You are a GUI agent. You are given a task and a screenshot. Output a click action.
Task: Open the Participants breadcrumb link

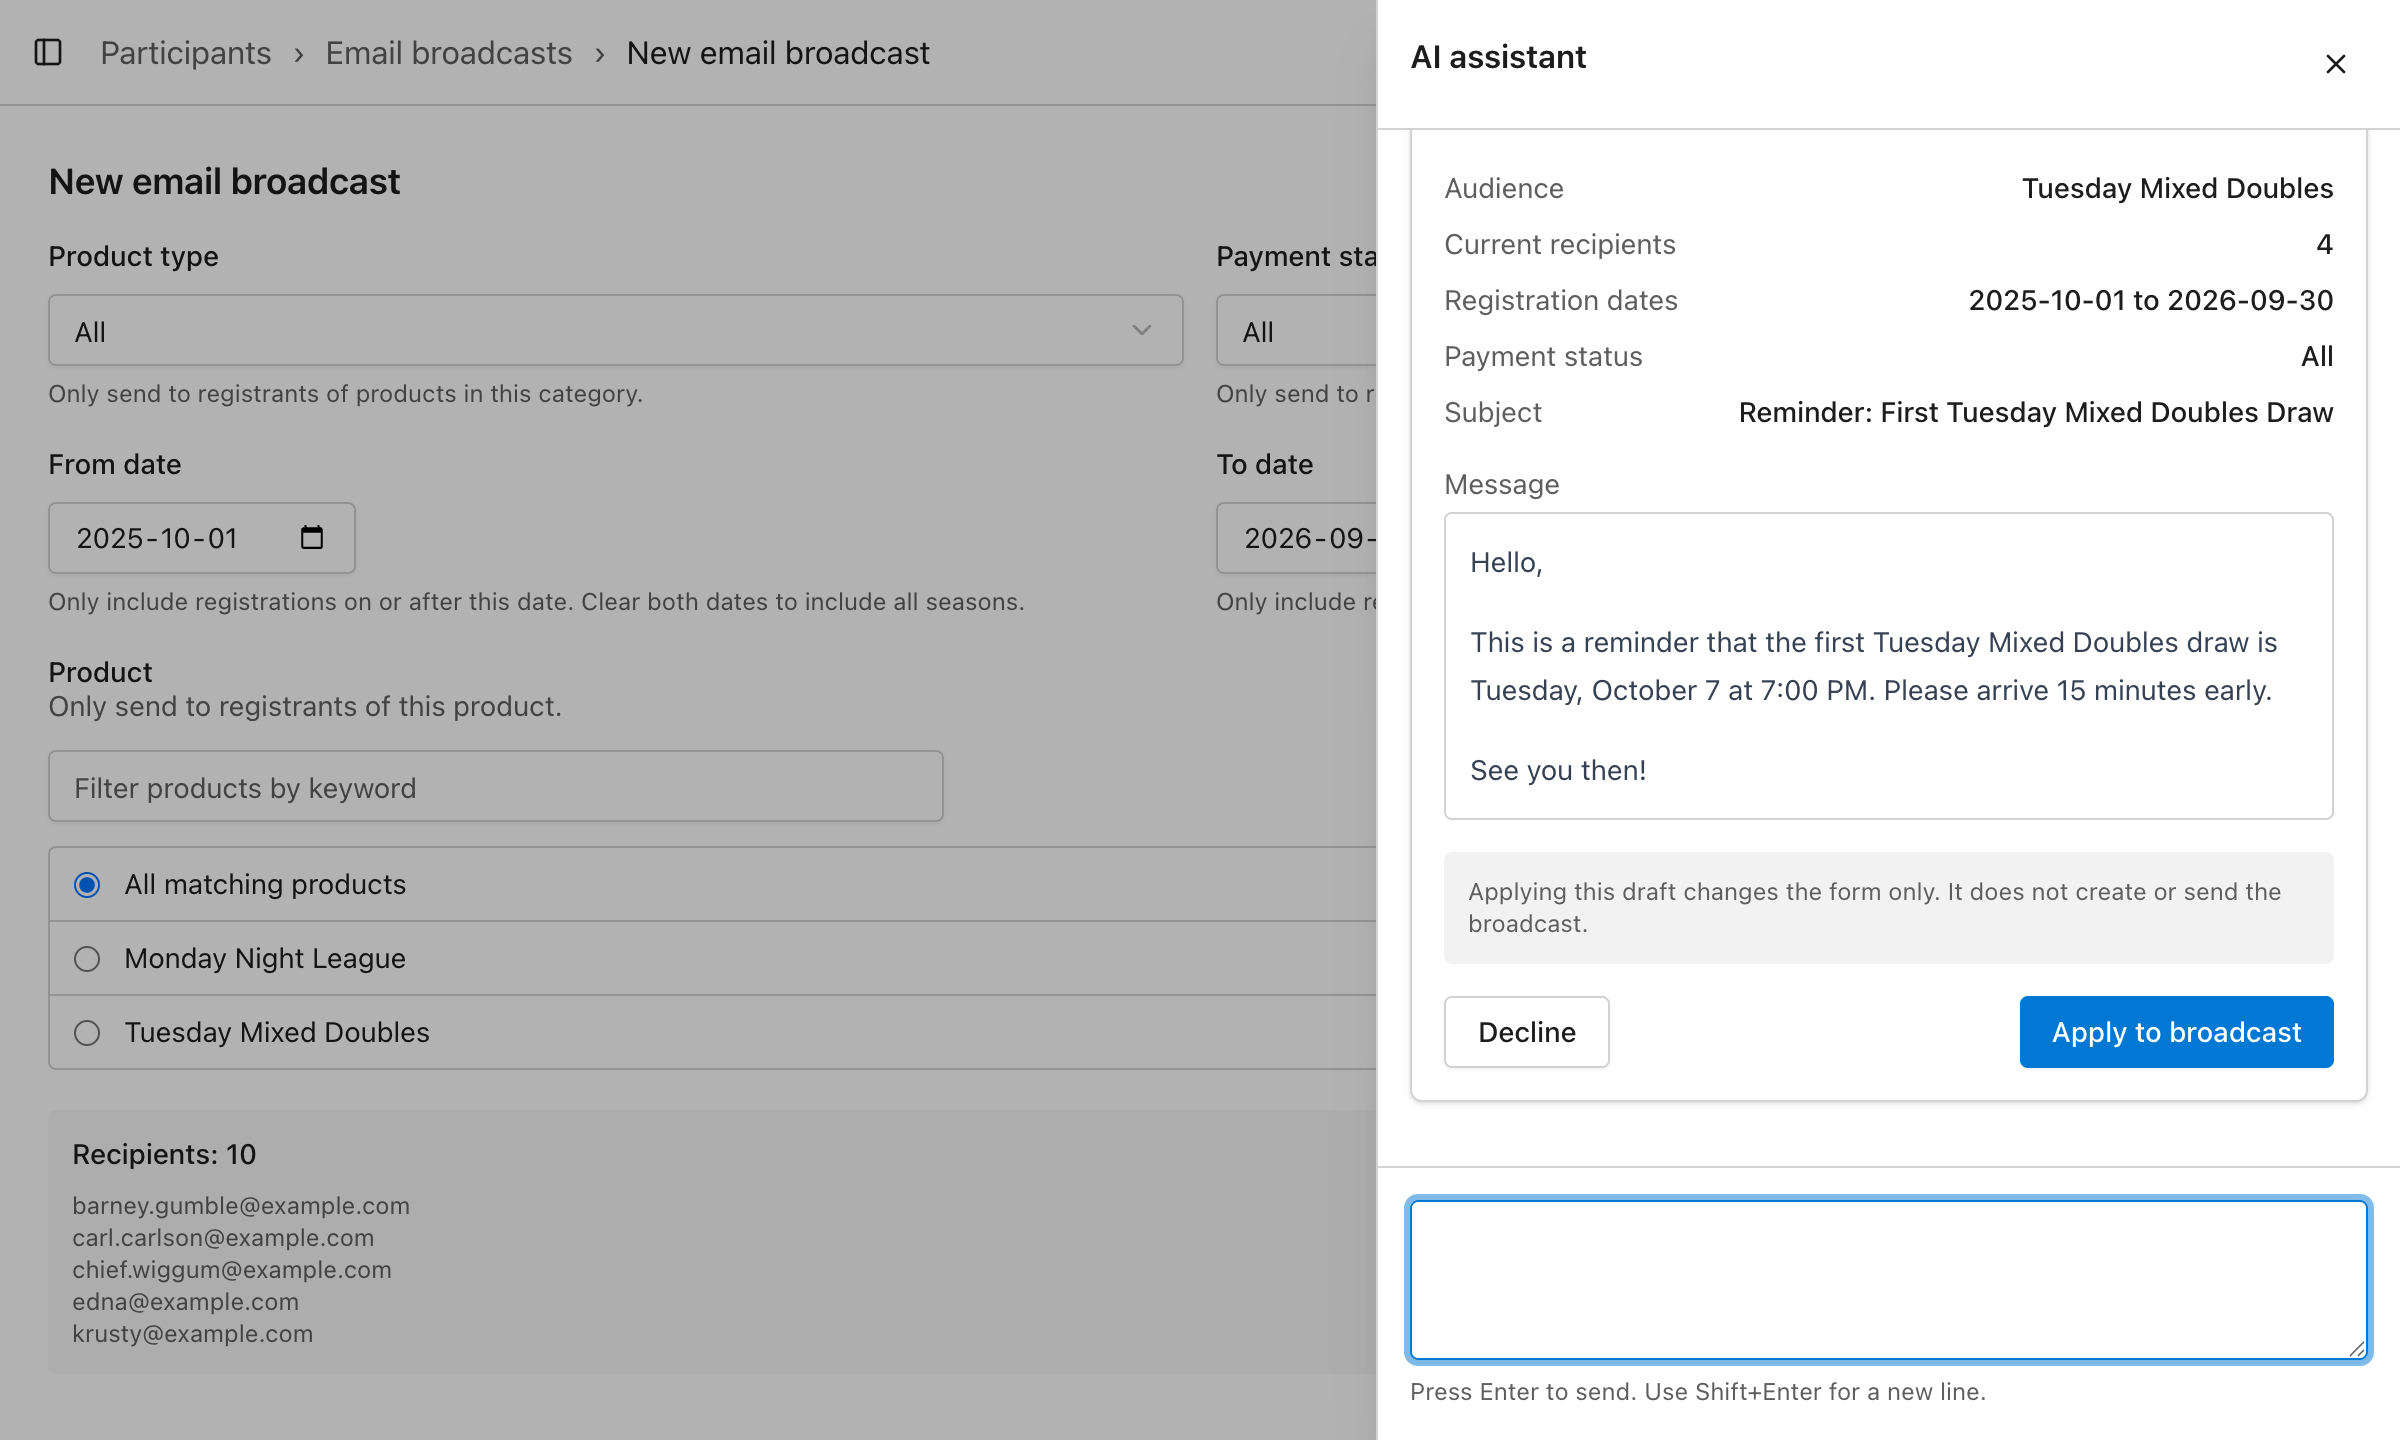(185, 52)
